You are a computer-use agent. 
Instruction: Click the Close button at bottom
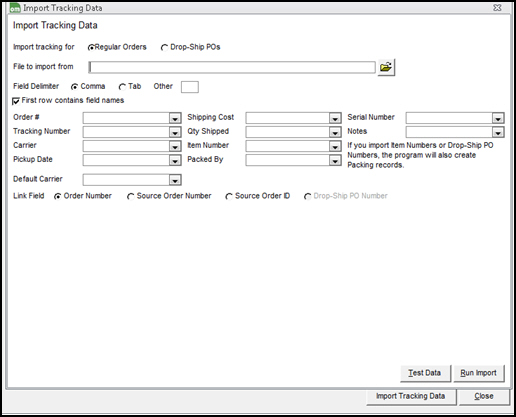click(x=484, y=396)
